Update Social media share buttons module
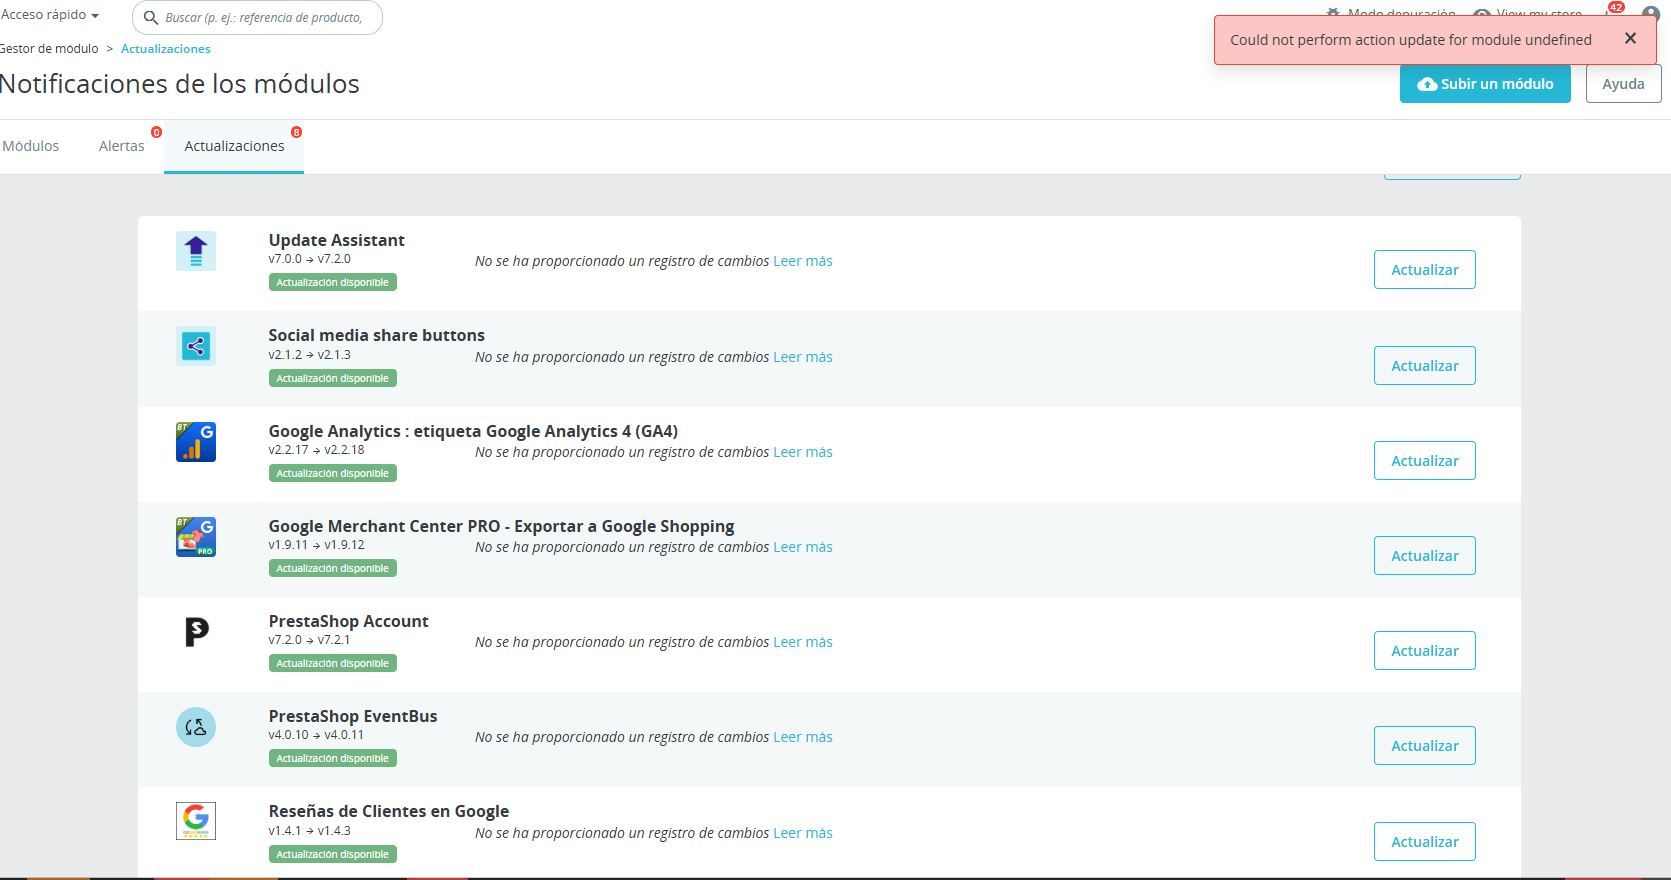The height and width of the screenshot is (880, 1671). (x=1424, y=366)
